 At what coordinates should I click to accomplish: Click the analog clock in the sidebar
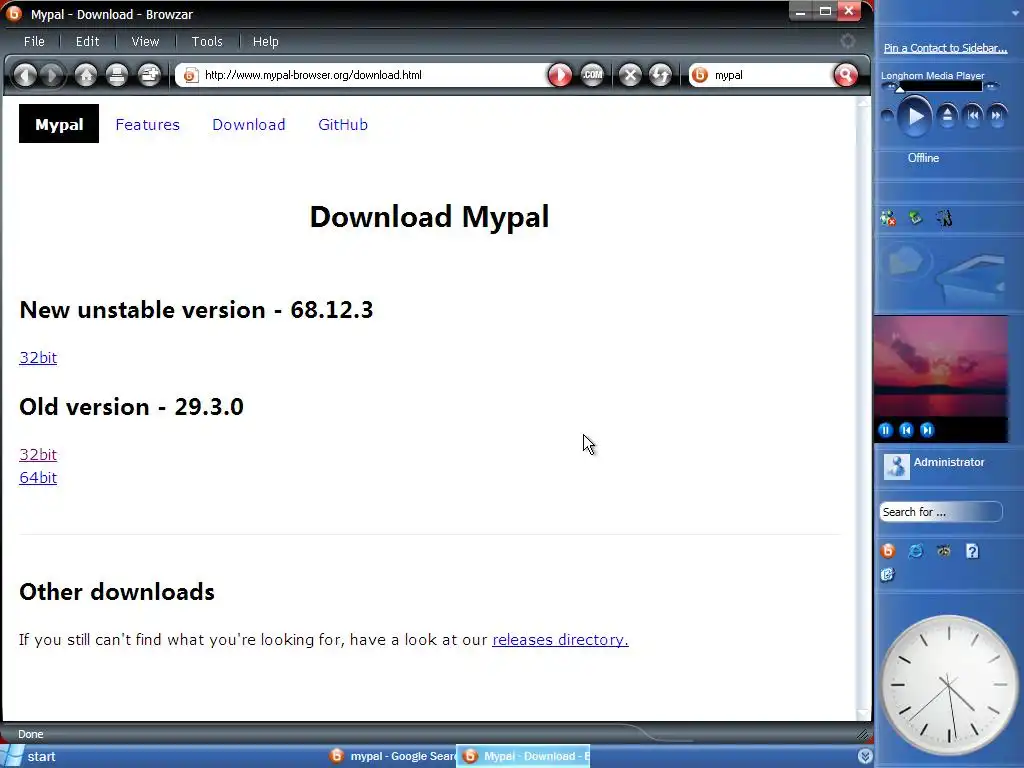[x=948, y=685]
